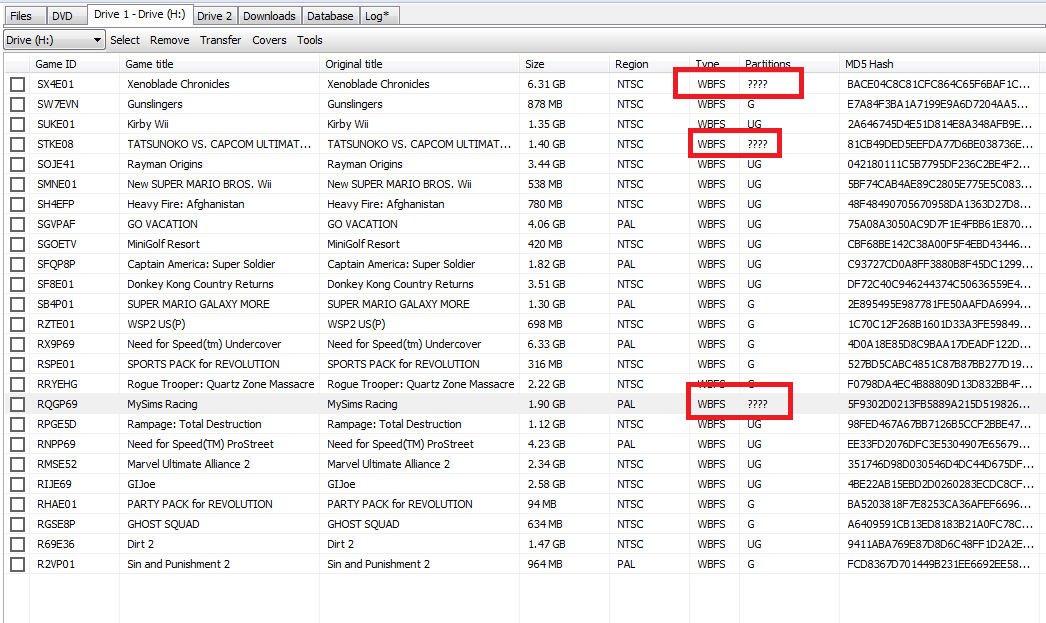Tick the Heavy Fire: Afghanistan checkbox
Image resolution: width=1046 pixels, height=623 pixels.
[17, 204]
